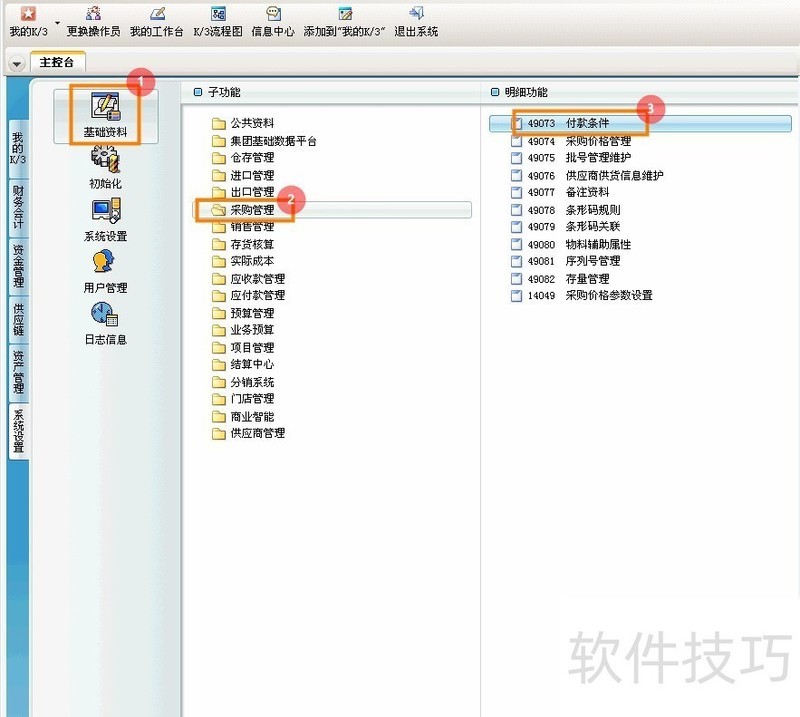Click the 我的K/3 star icon
Screen dimensions: 800x717
28,14
